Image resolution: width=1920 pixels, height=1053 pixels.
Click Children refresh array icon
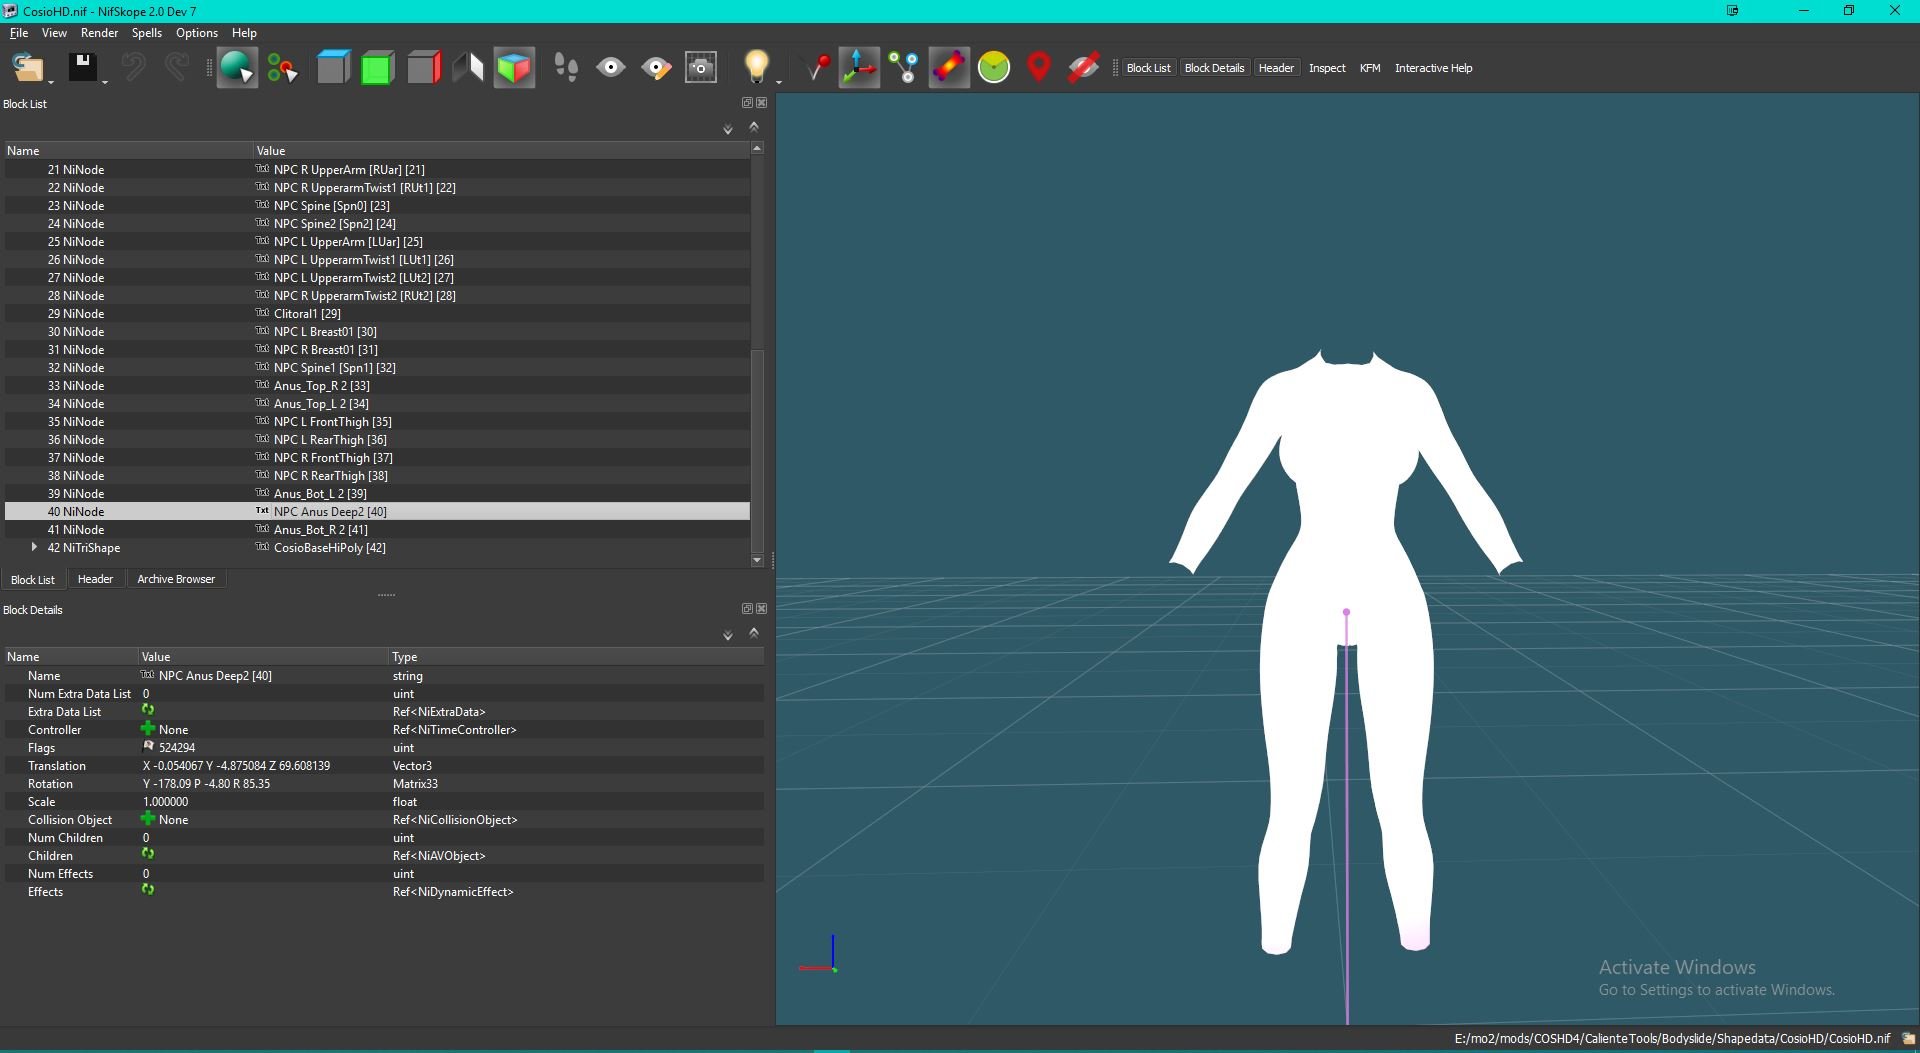point(148,854)
